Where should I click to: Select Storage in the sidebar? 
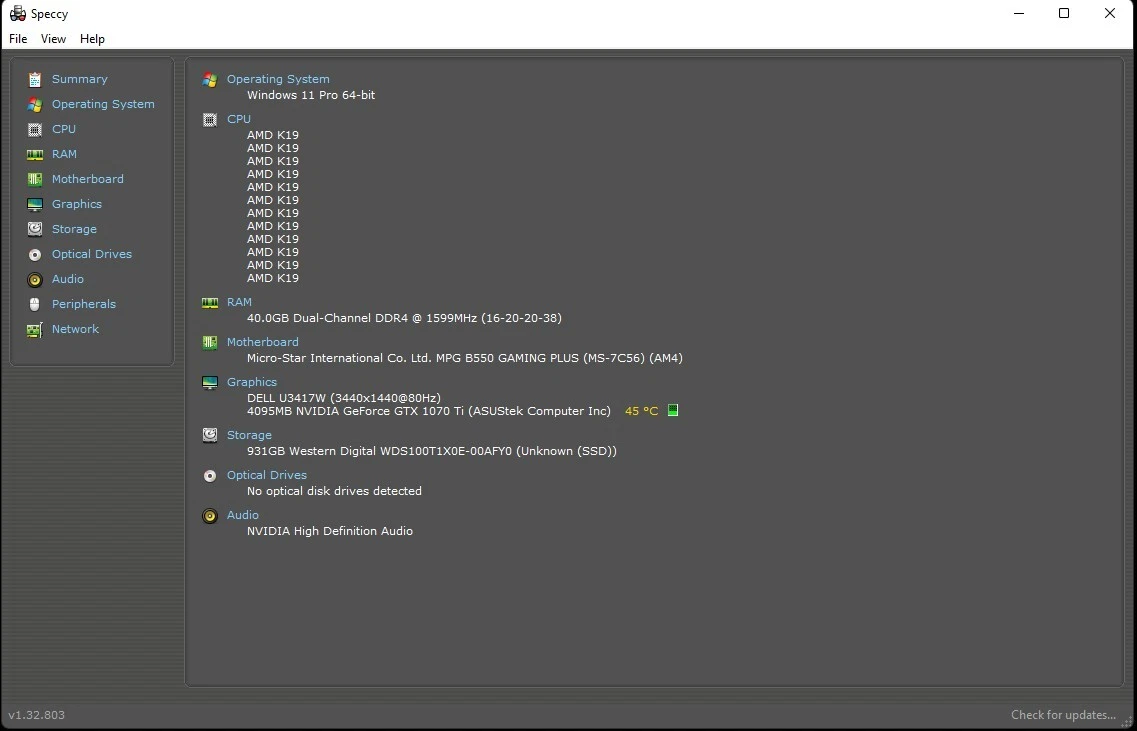(74, 229)
